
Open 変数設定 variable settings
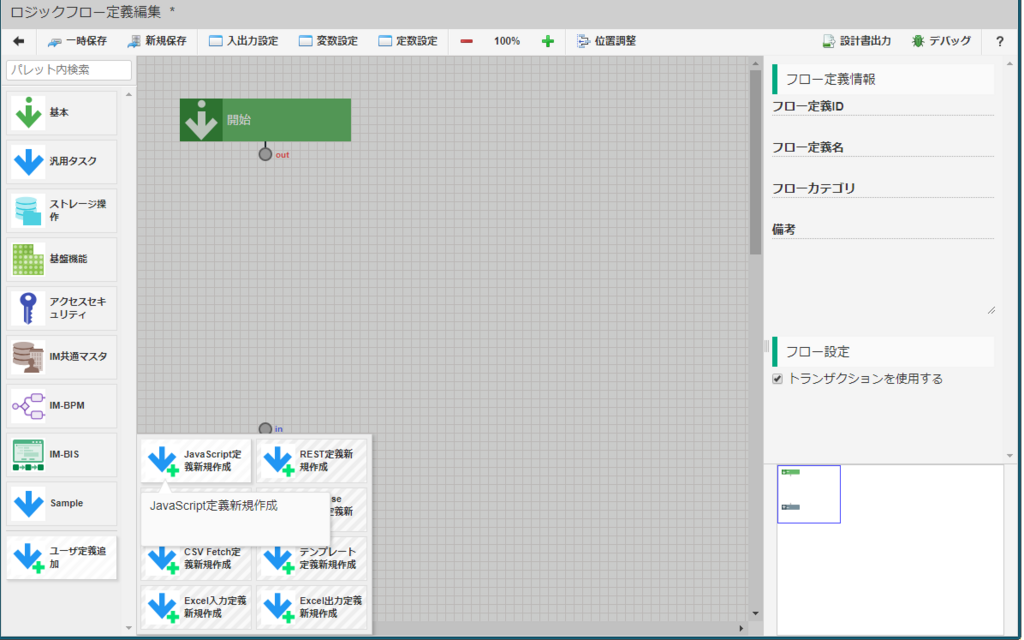[328, 41]
